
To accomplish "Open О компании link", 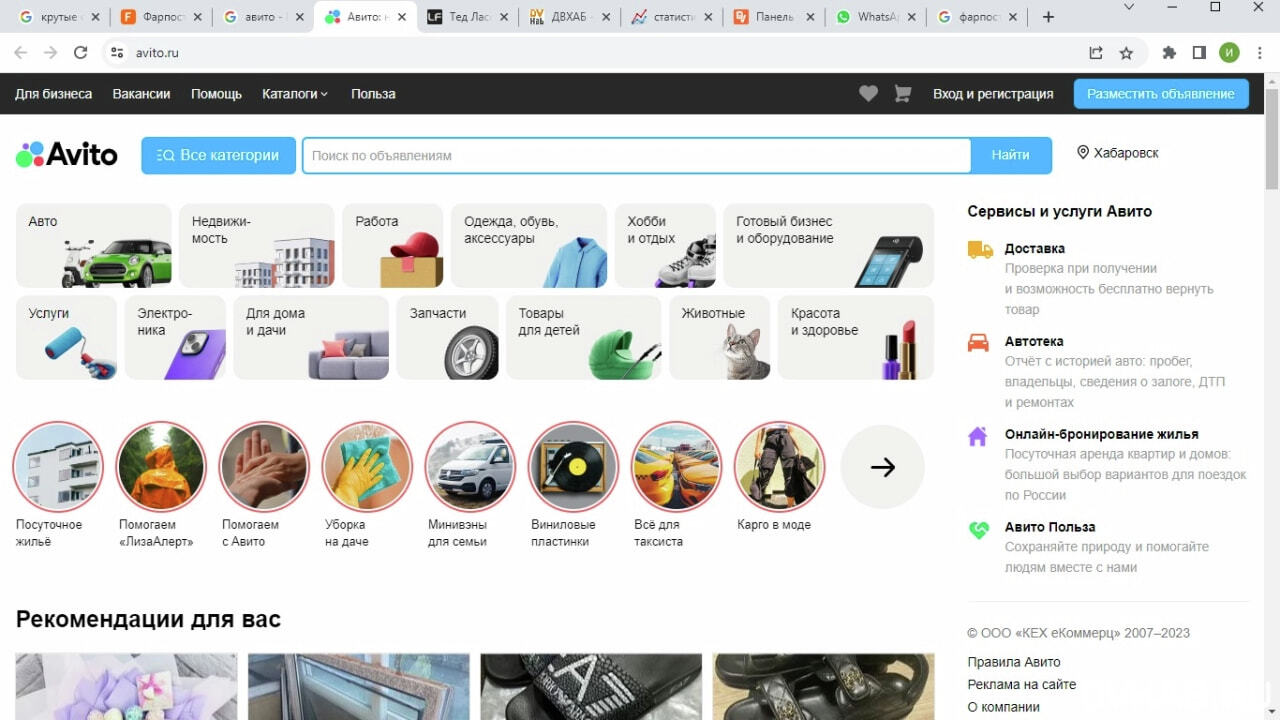I will 1004,707.
